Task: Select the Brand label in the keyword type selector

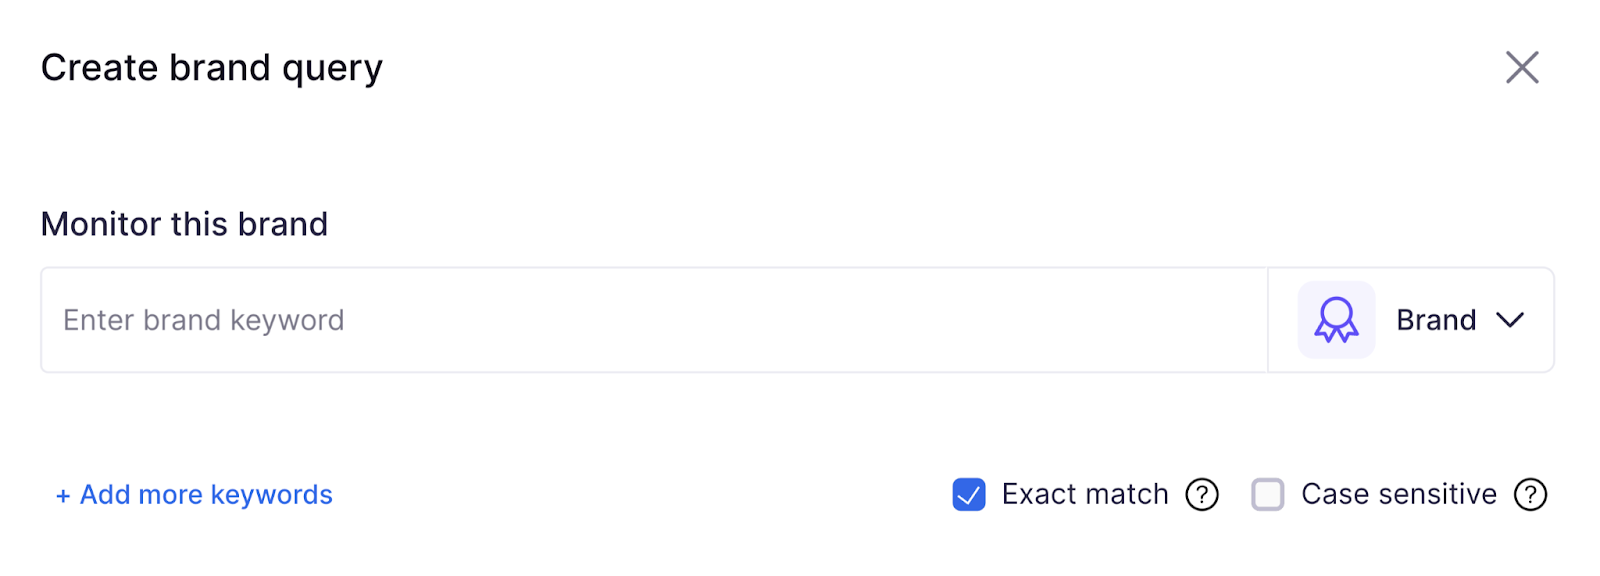Action: coord(1435,320)
